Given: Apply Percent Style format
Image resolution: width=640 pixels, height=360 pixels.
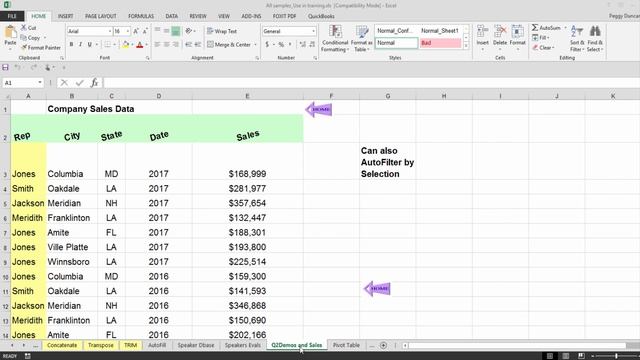Looking at the screenshot, I should click(x=281, y=44).
